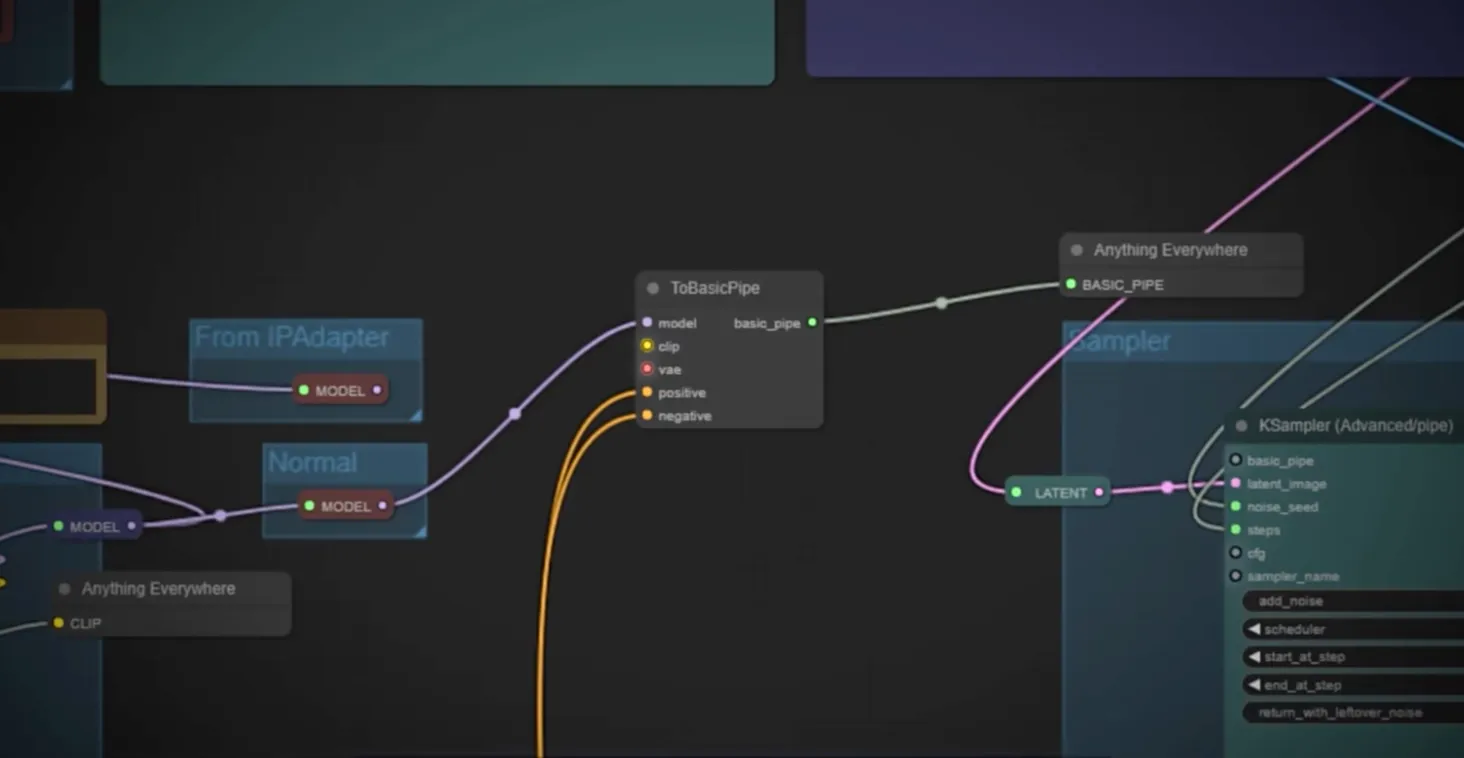Toggle the add_noise widget in KSampler

[1350, 601]
